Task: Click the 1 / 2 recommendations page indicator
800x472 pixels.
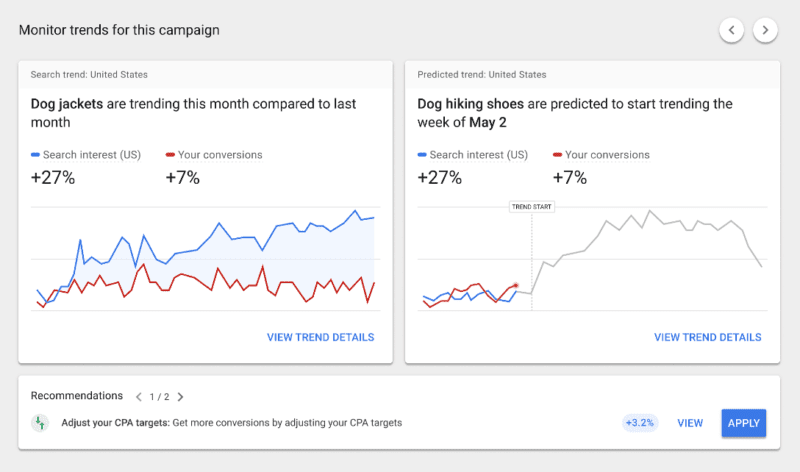Action: coord(159,397)
